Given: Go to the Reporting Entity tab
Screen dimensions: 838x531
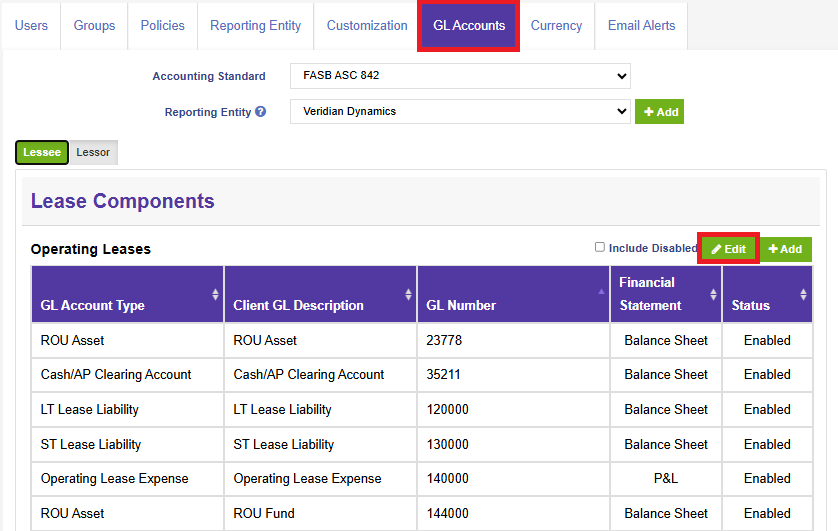Looking at the screenshot, I should (x=255, y=26).
